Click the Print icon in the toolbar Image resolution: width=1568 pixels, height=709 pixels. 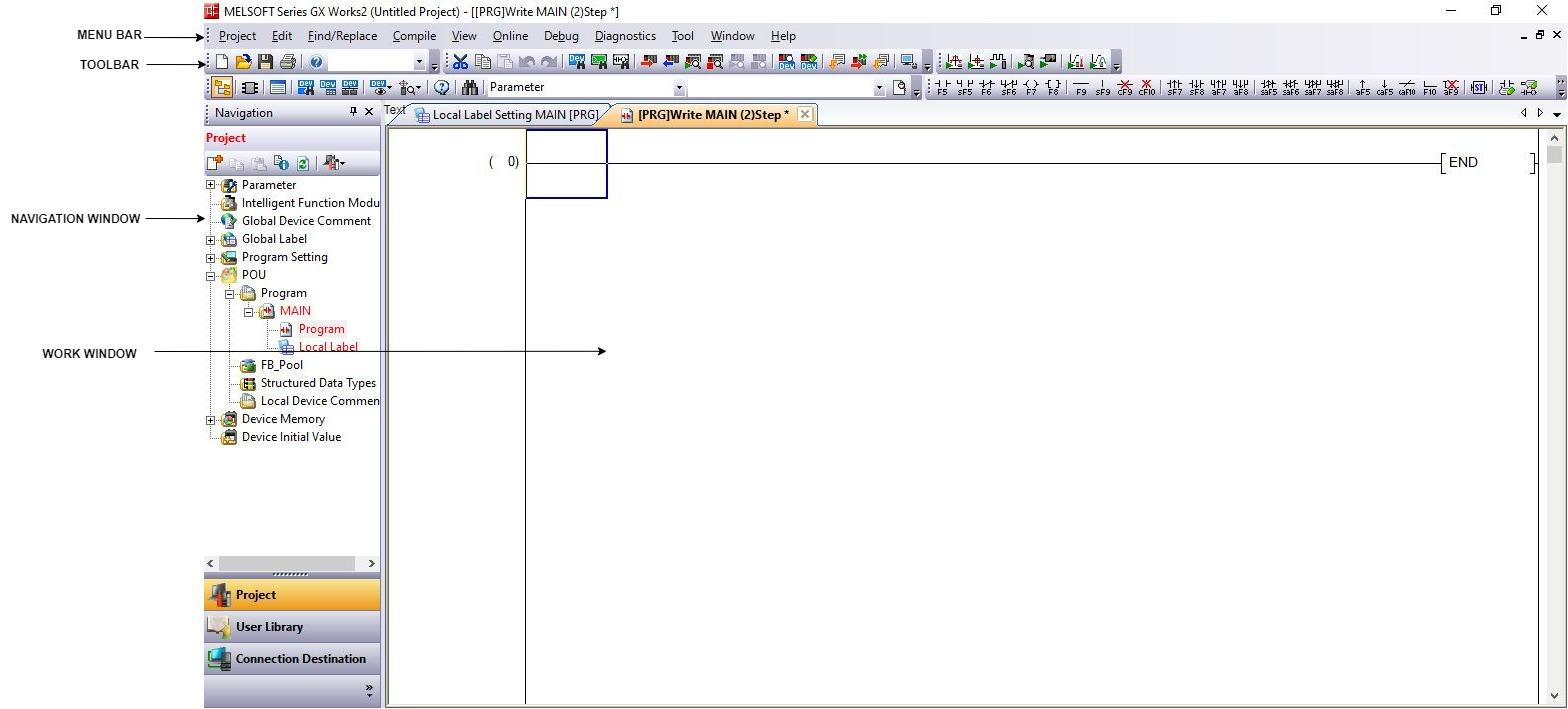click(x=287, y=61)
